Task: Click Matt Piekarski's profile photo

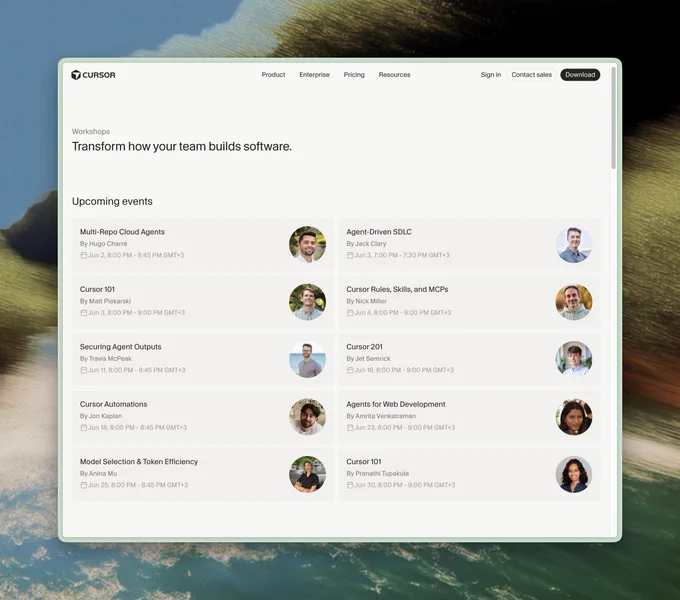Action: pyautogui.click(x=307, y=302)
